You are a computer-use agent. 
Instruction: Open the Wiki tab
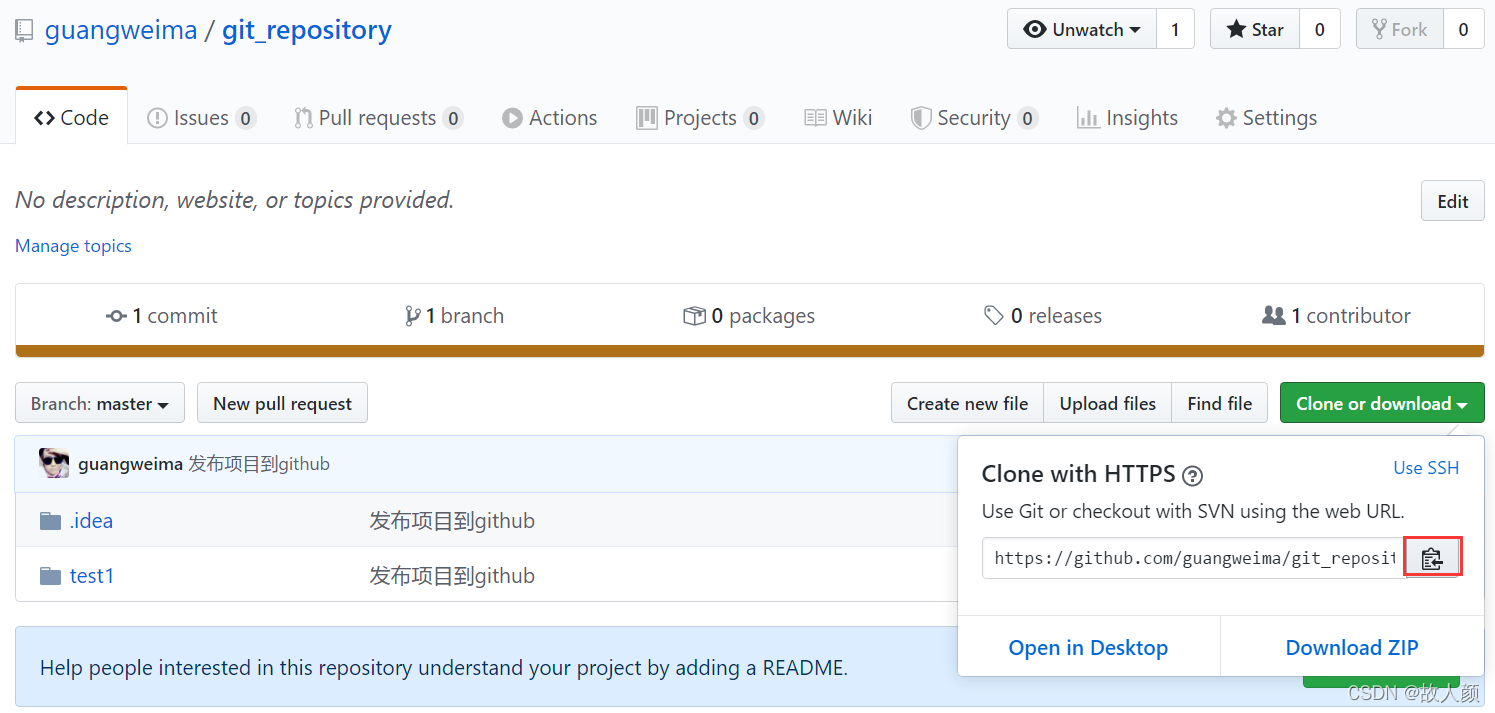tap(838, 118)
